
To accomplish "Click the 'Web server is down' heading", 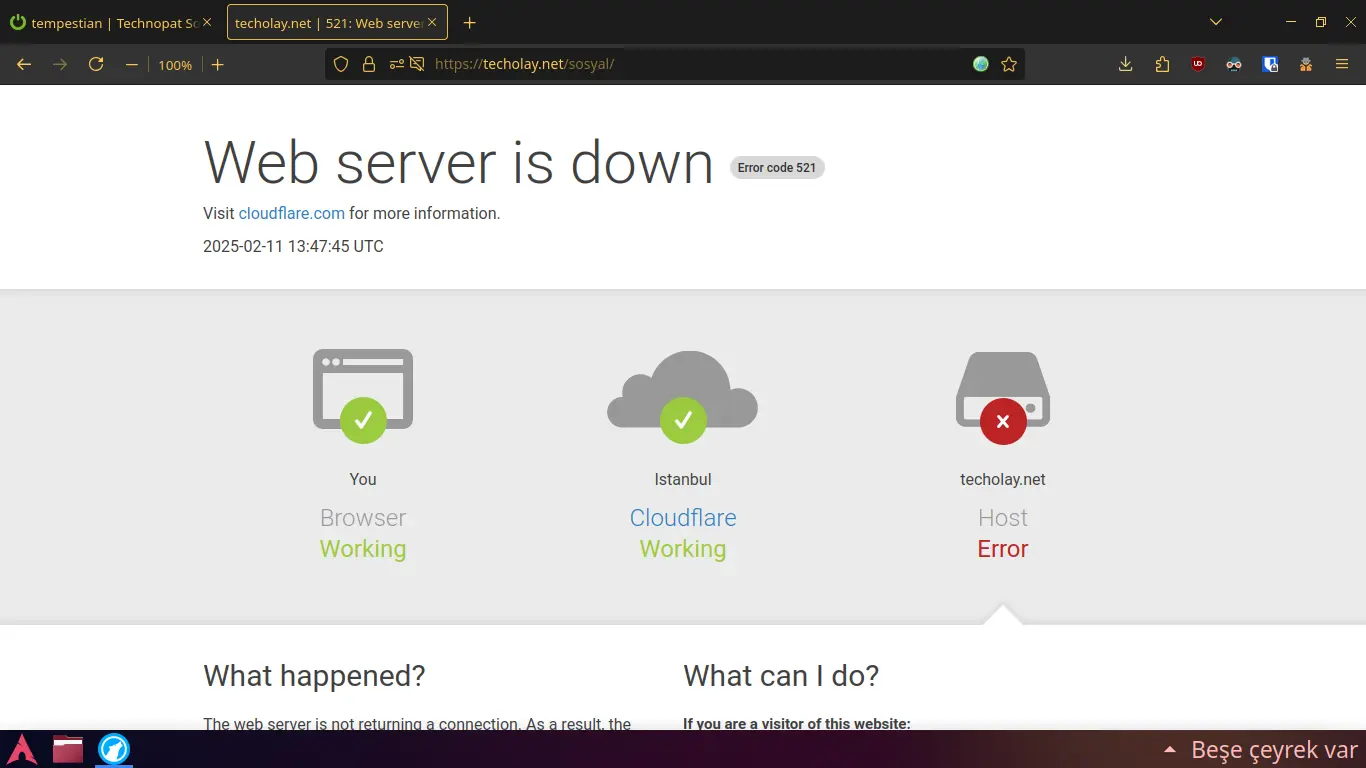I will pyautogui.click(x=459, y=162).
